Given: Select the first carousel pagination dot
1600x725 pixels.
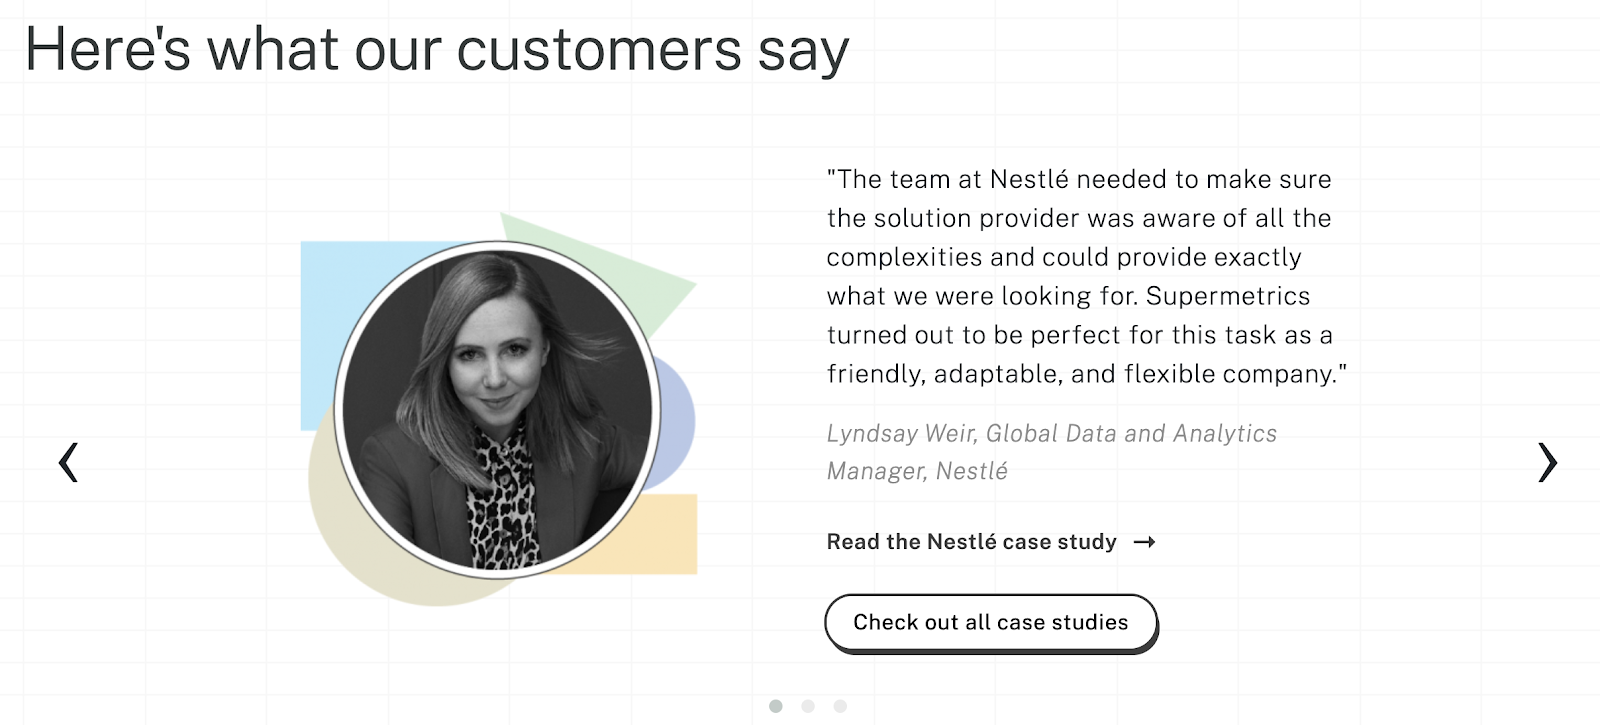Looking at the screenshot, I should click(776, 706).
